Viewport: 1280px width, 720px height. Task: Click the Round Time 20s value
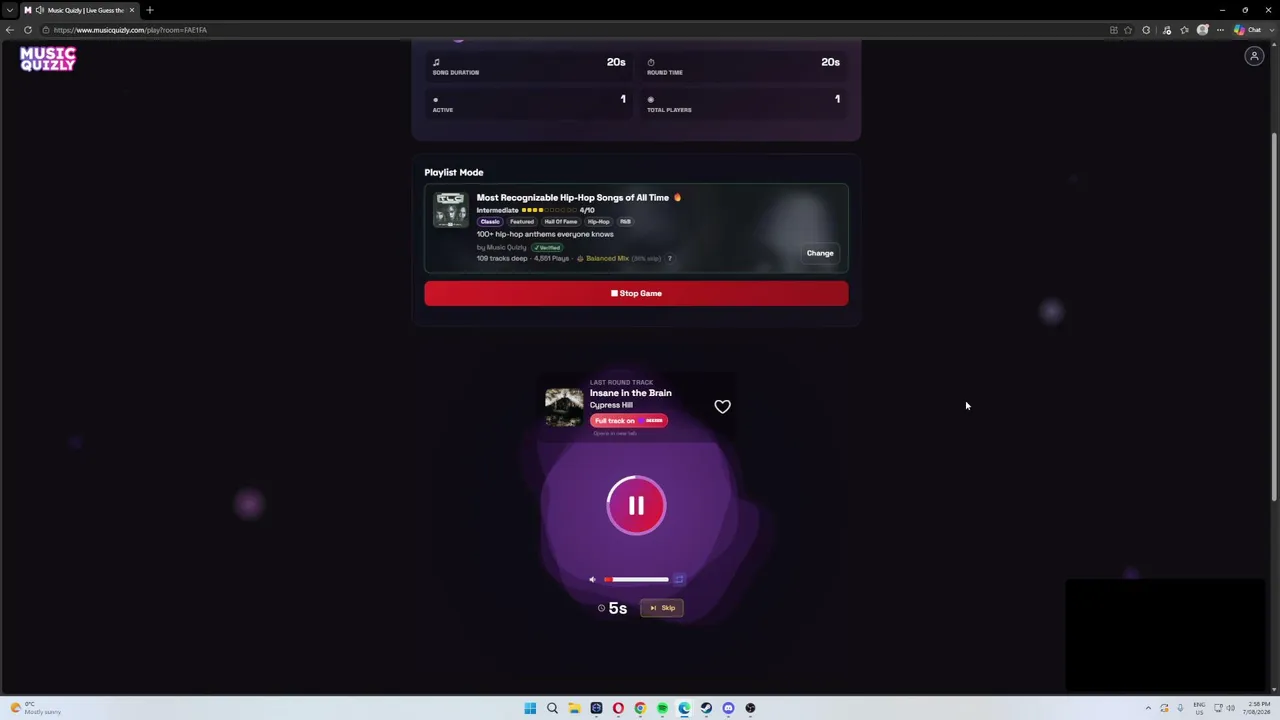click(830, 62)
